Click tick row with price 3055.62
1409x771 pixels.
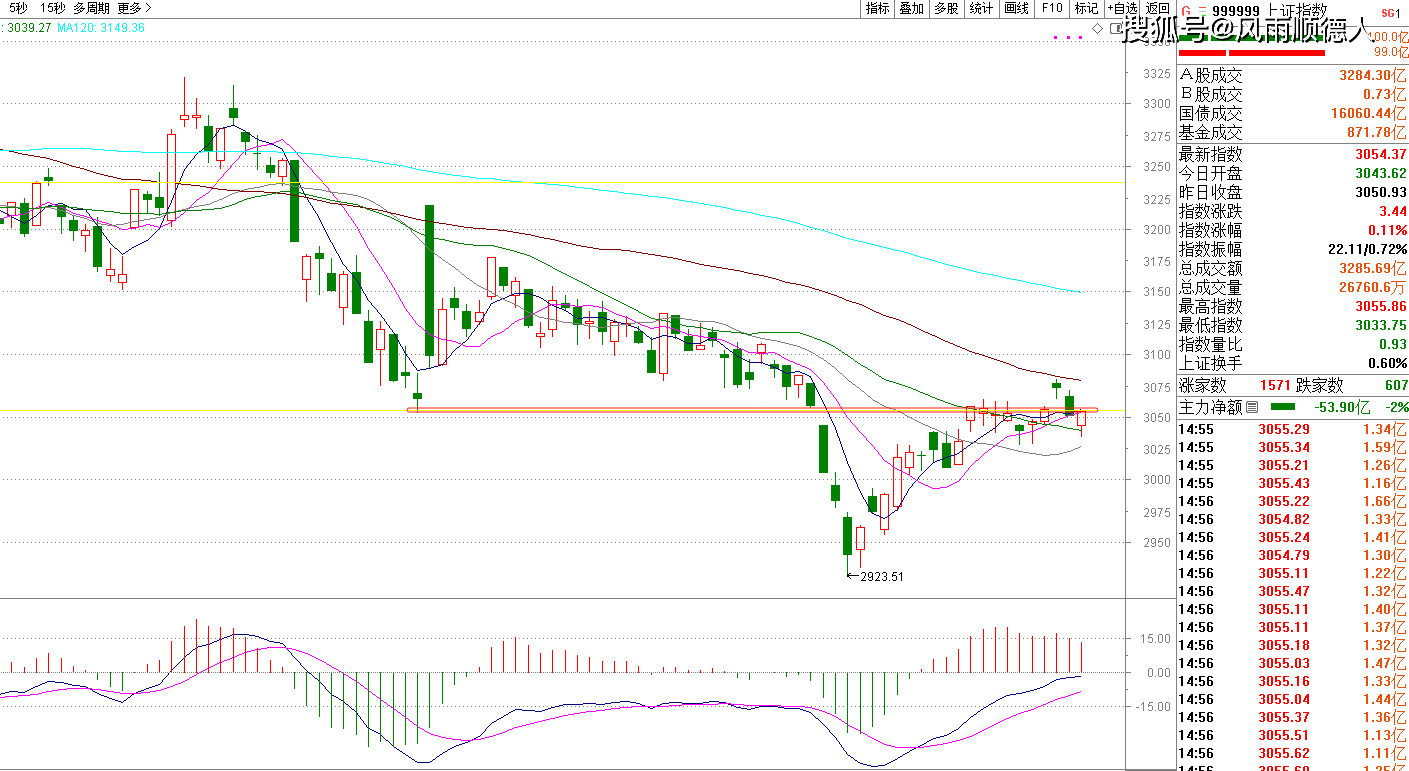pos(1293,753)
